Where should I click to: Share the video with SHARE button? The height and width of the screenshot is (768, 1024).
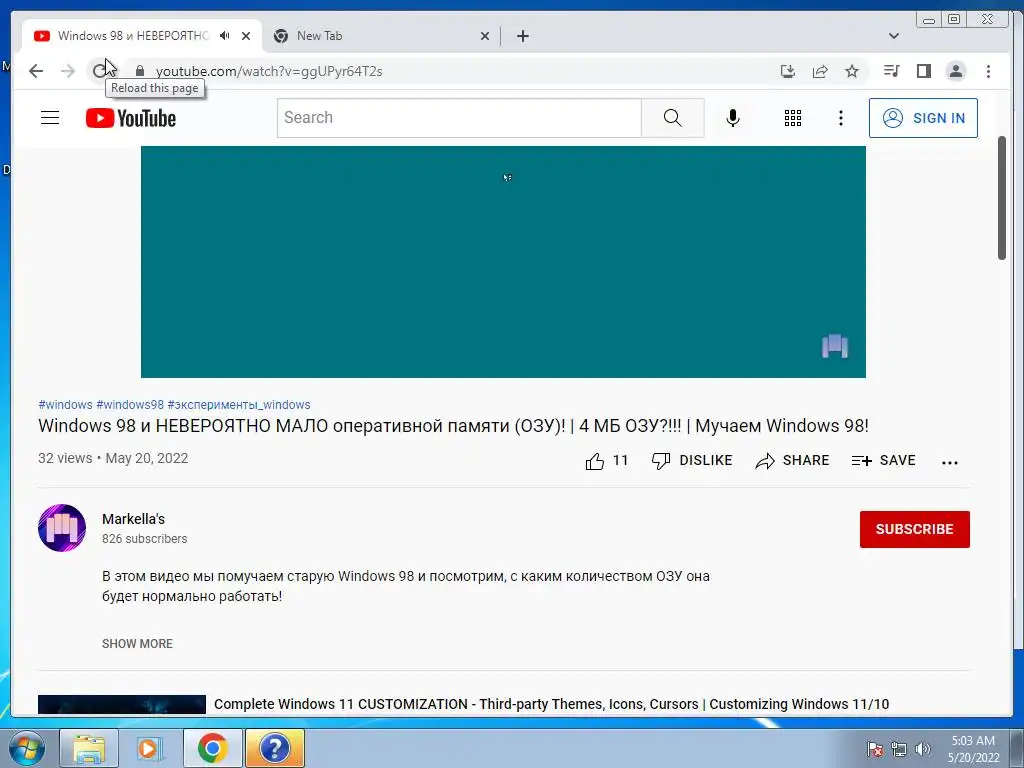point(792,460)
